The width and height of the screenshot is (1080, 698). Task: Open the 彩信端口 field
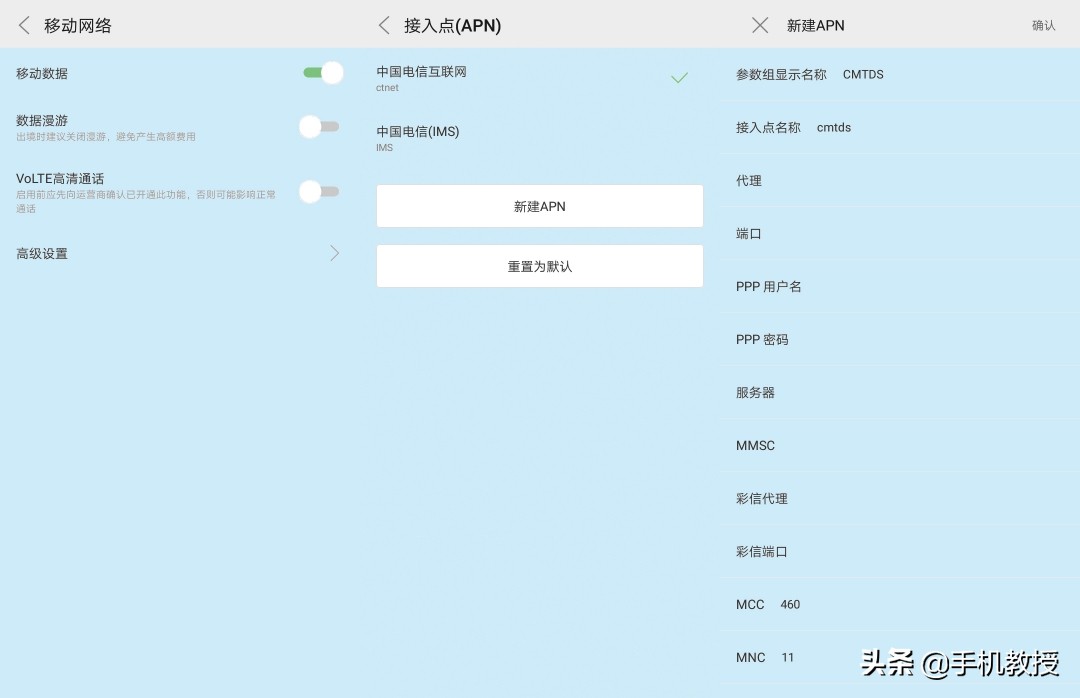pos(900,552)
